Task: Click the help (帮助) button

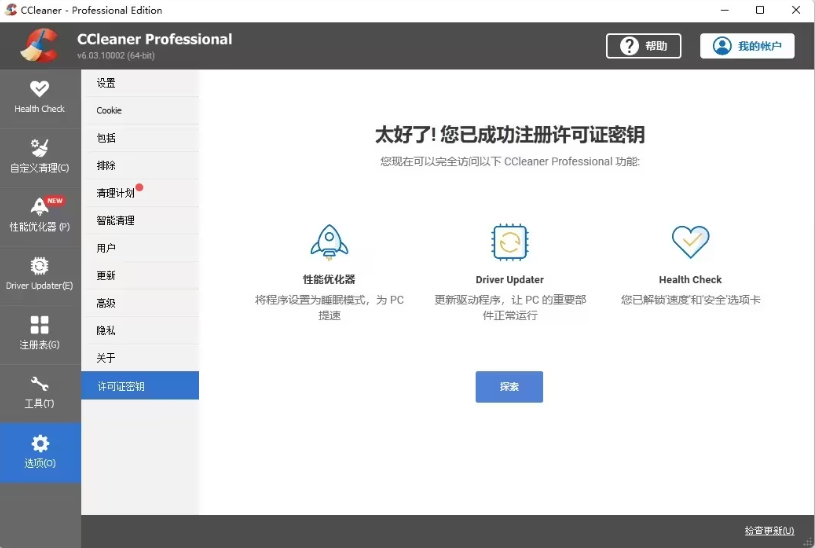Action: pyautogui.click(x=643, y=46)
